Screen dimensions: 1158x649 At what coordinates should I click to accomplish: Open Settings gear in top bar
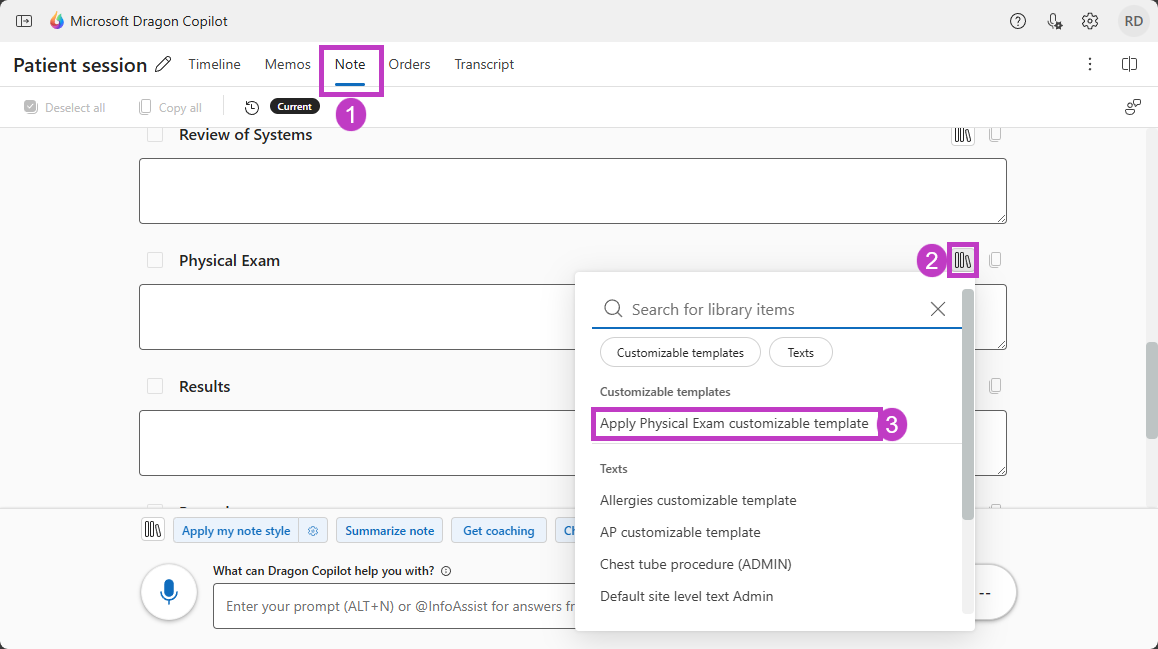pos(1090,21)
